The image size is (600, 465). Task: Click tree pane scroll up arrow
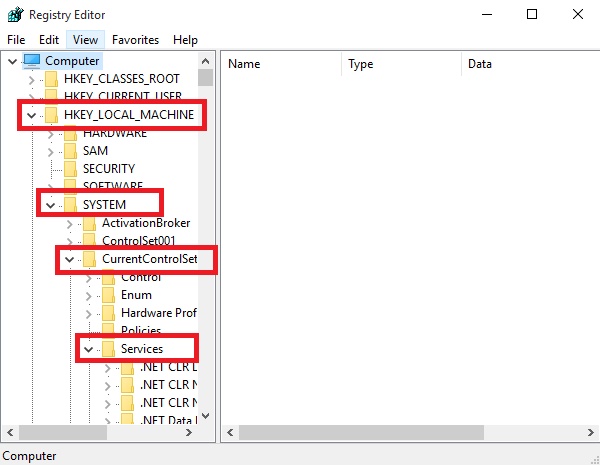pyautogui.click(x=205, y=61)
